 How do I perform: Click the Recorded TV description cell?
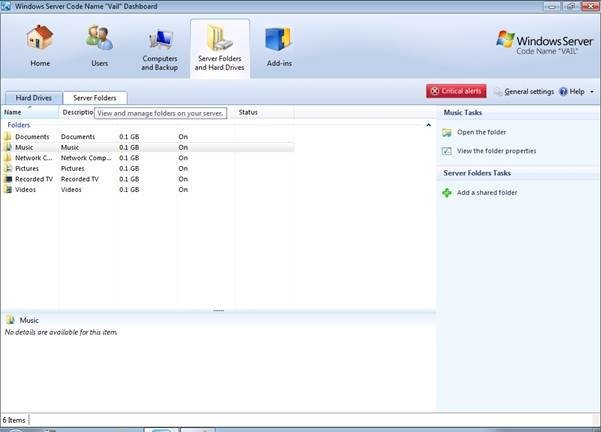(x=80, y=179)
